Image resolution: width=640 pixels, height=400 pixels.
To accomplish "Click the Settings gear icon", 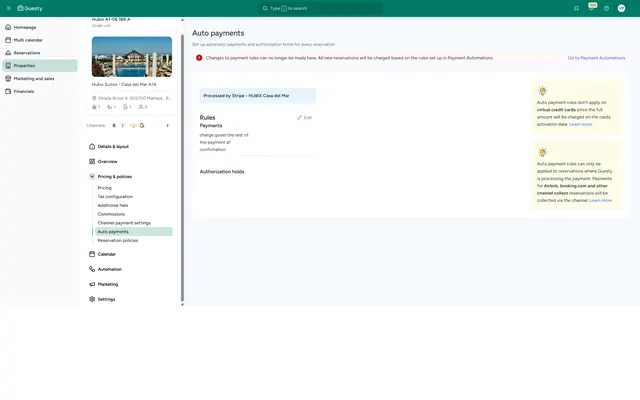I will point(92,299).
